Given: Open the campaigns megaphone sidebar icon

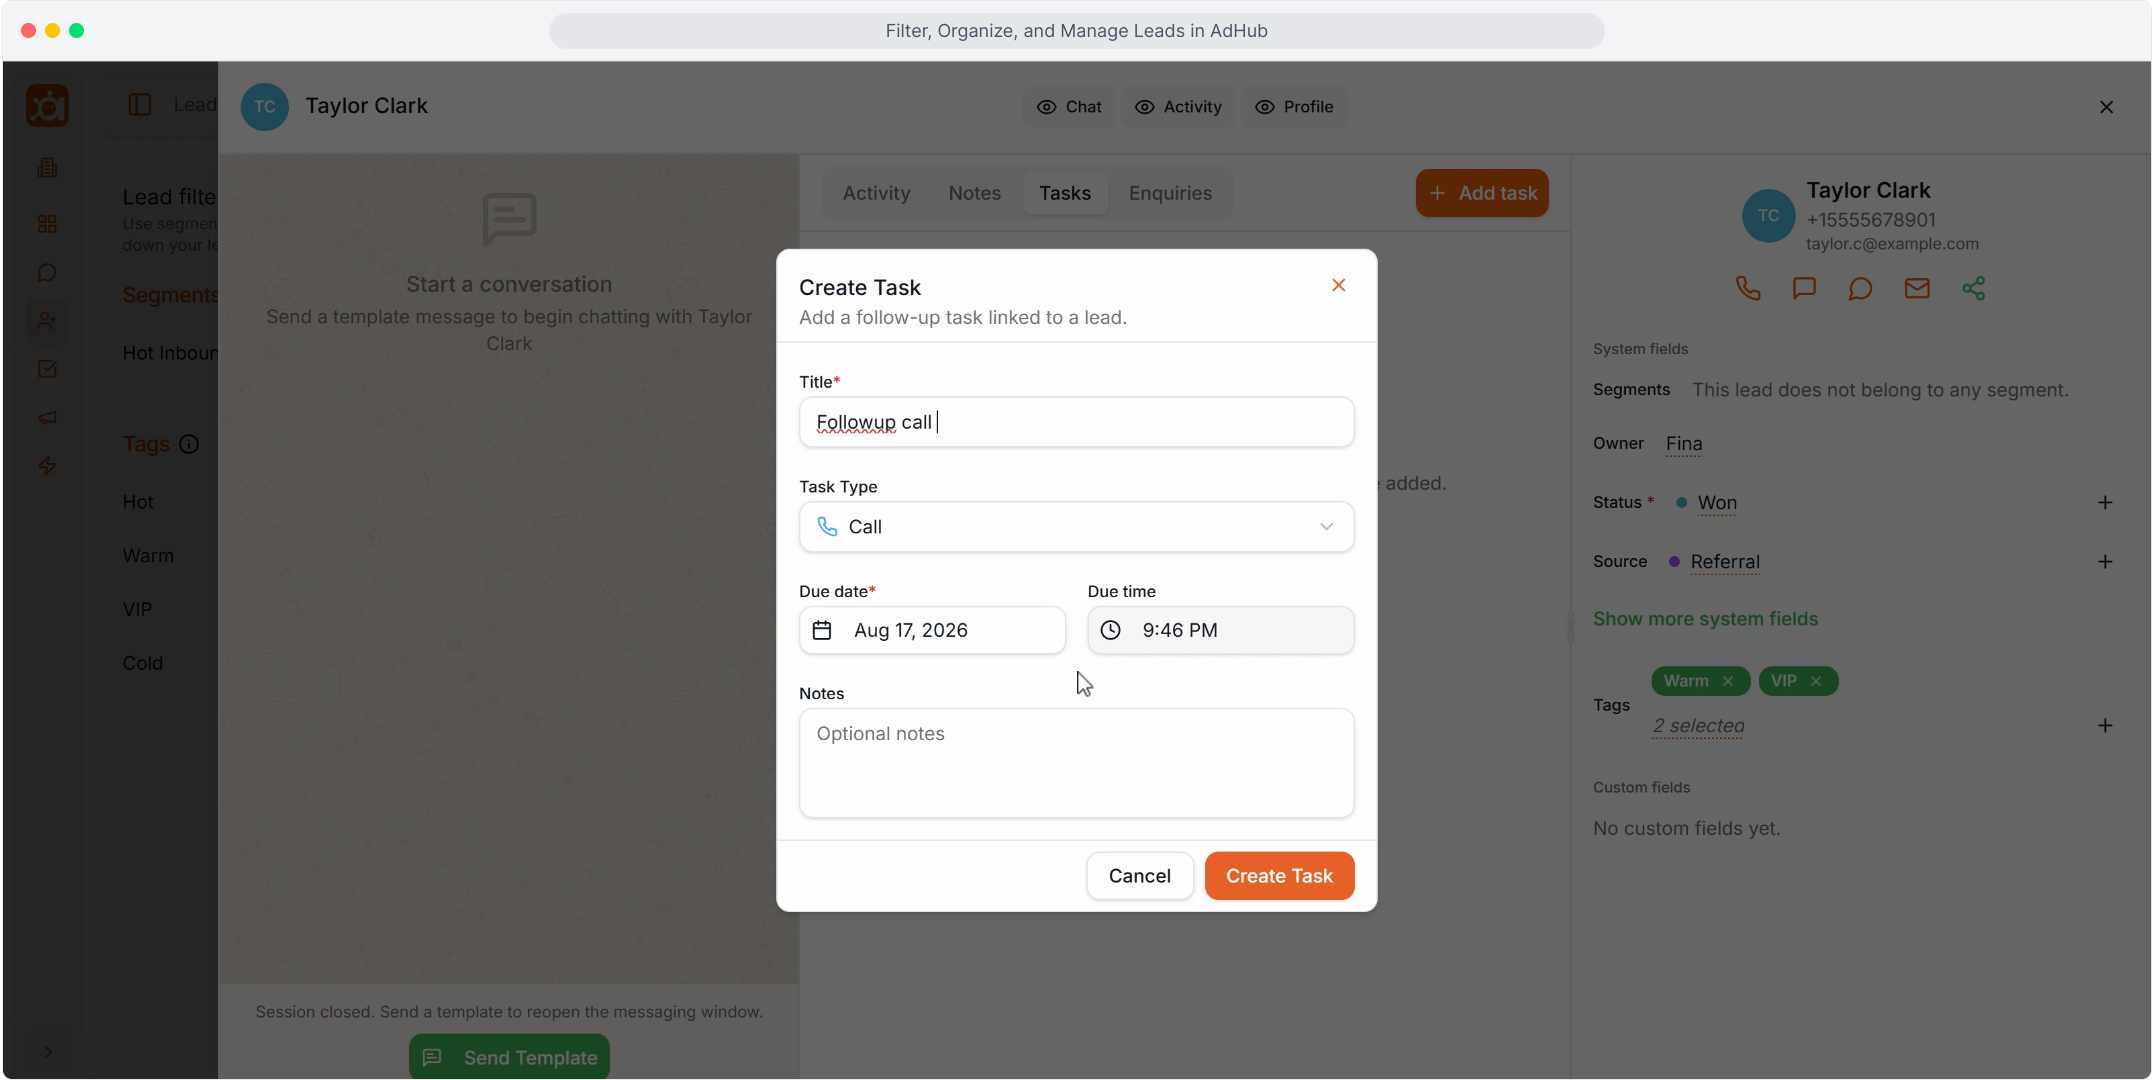Looking at the screenshot, I should point(47,417).
